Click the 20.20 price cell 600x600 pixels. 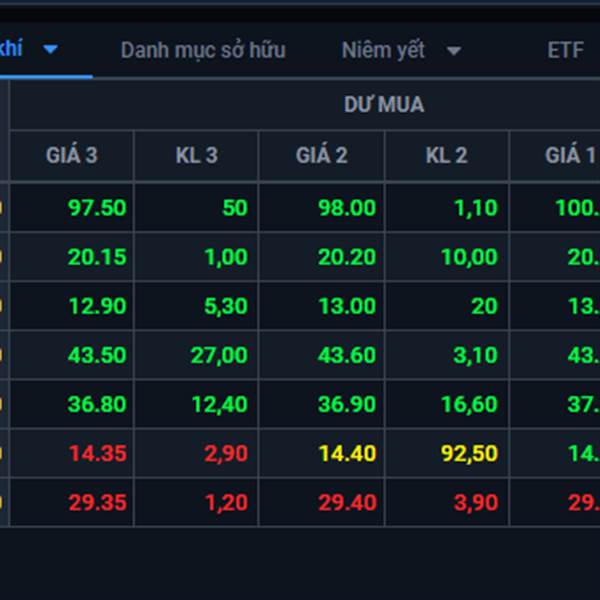(x=322, y=256)
